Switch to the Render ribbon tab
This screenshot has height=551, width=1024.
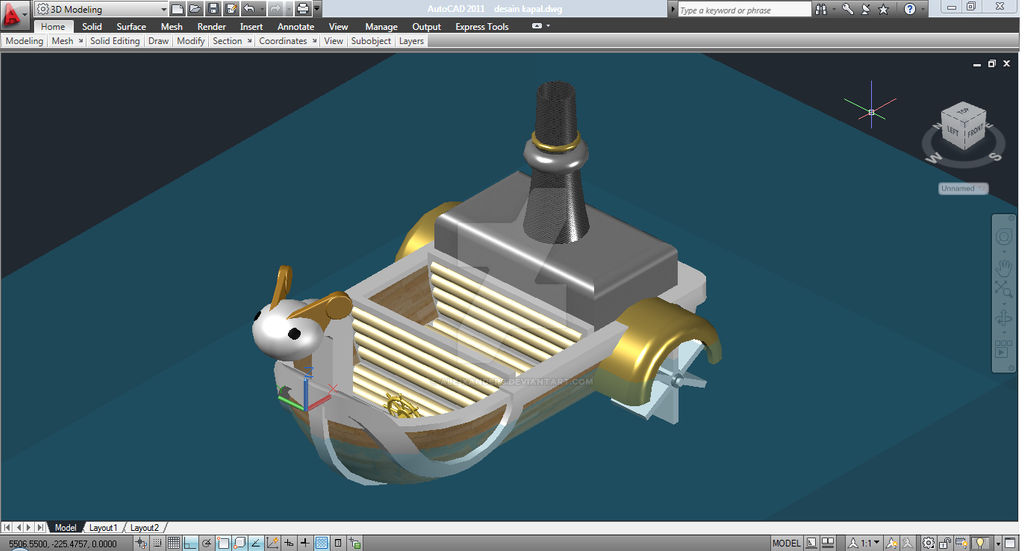pos(211,27)
